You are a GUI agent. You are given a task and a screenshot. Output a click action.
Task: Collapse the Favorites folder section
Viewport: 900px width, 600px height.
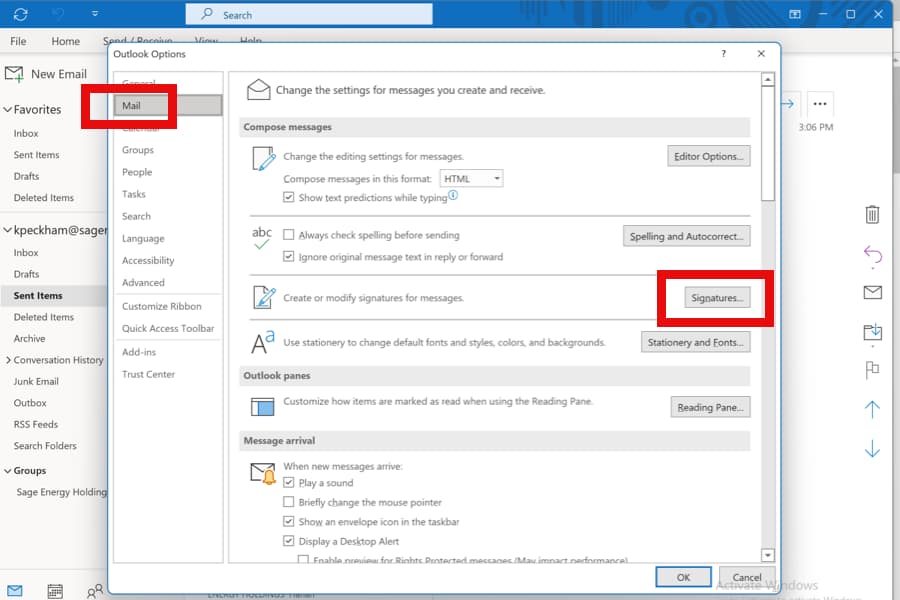(8, 109)
